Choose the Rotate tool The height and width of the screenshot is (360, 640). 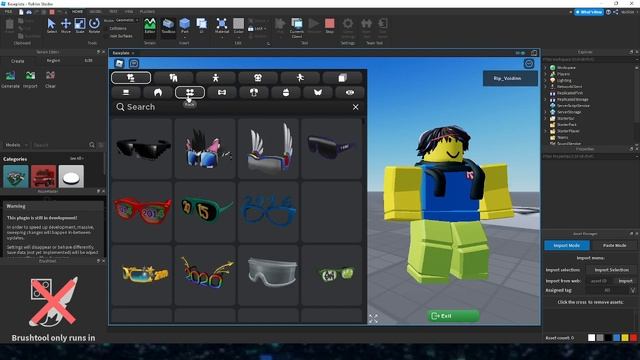94,26
